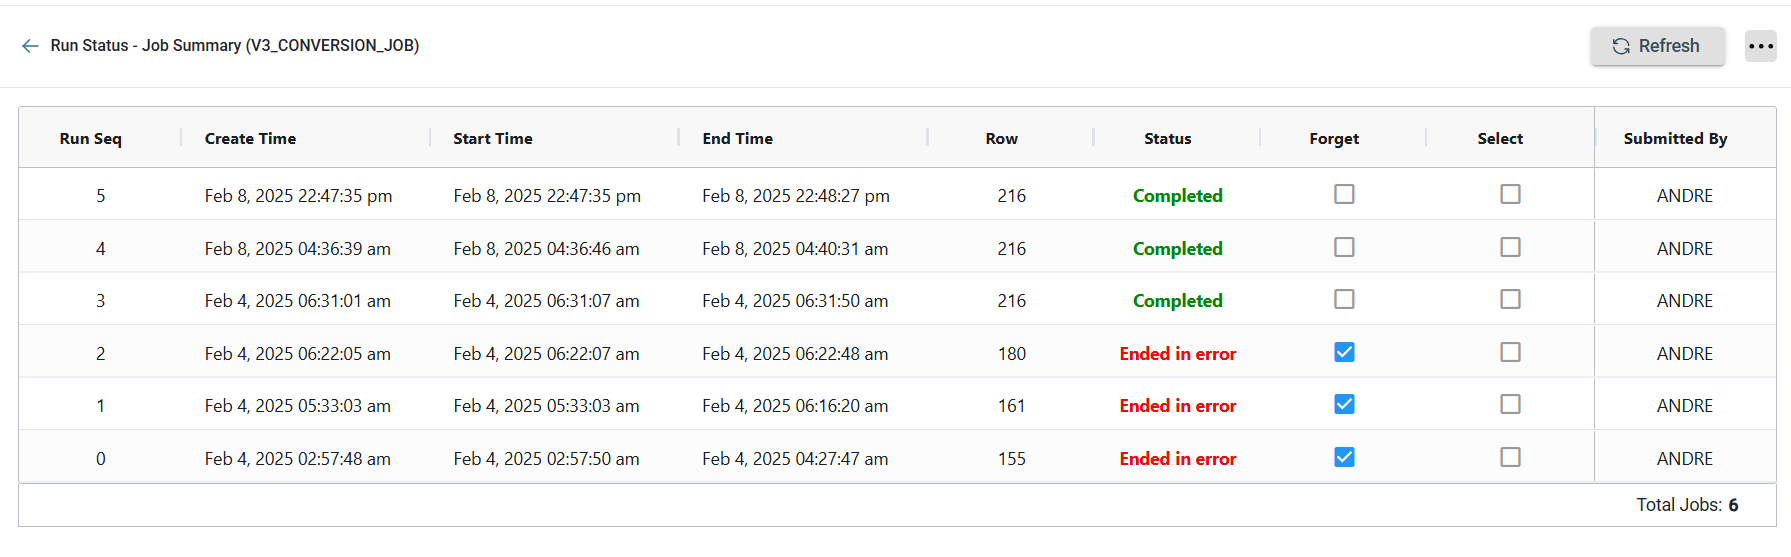Sort by Run Seq column header

click(x=90, y=139)
